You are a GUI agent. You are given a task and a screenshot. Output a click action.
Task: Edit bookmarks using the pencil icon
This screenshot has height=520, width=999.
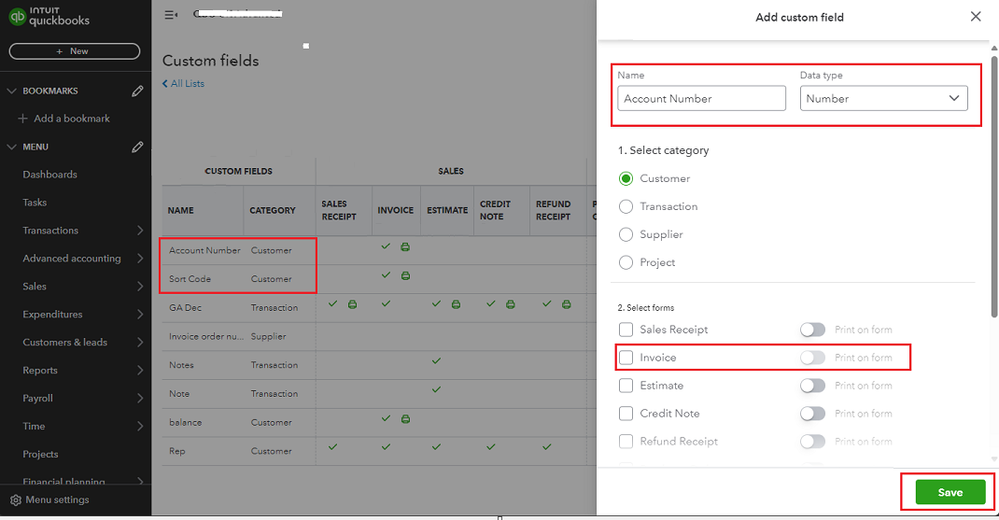(137, 91)
